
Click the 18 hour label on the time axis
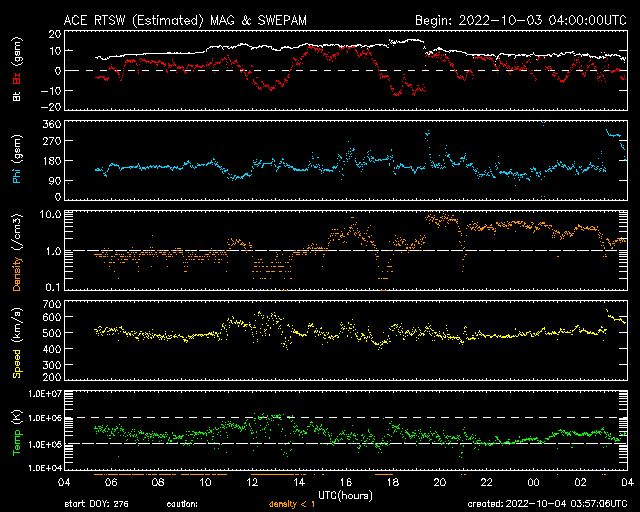393,482
